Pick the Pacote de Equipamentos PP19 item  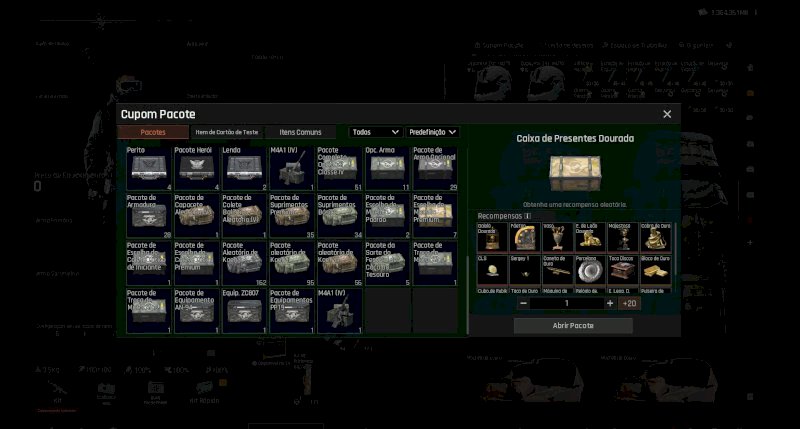coord(292,311)
